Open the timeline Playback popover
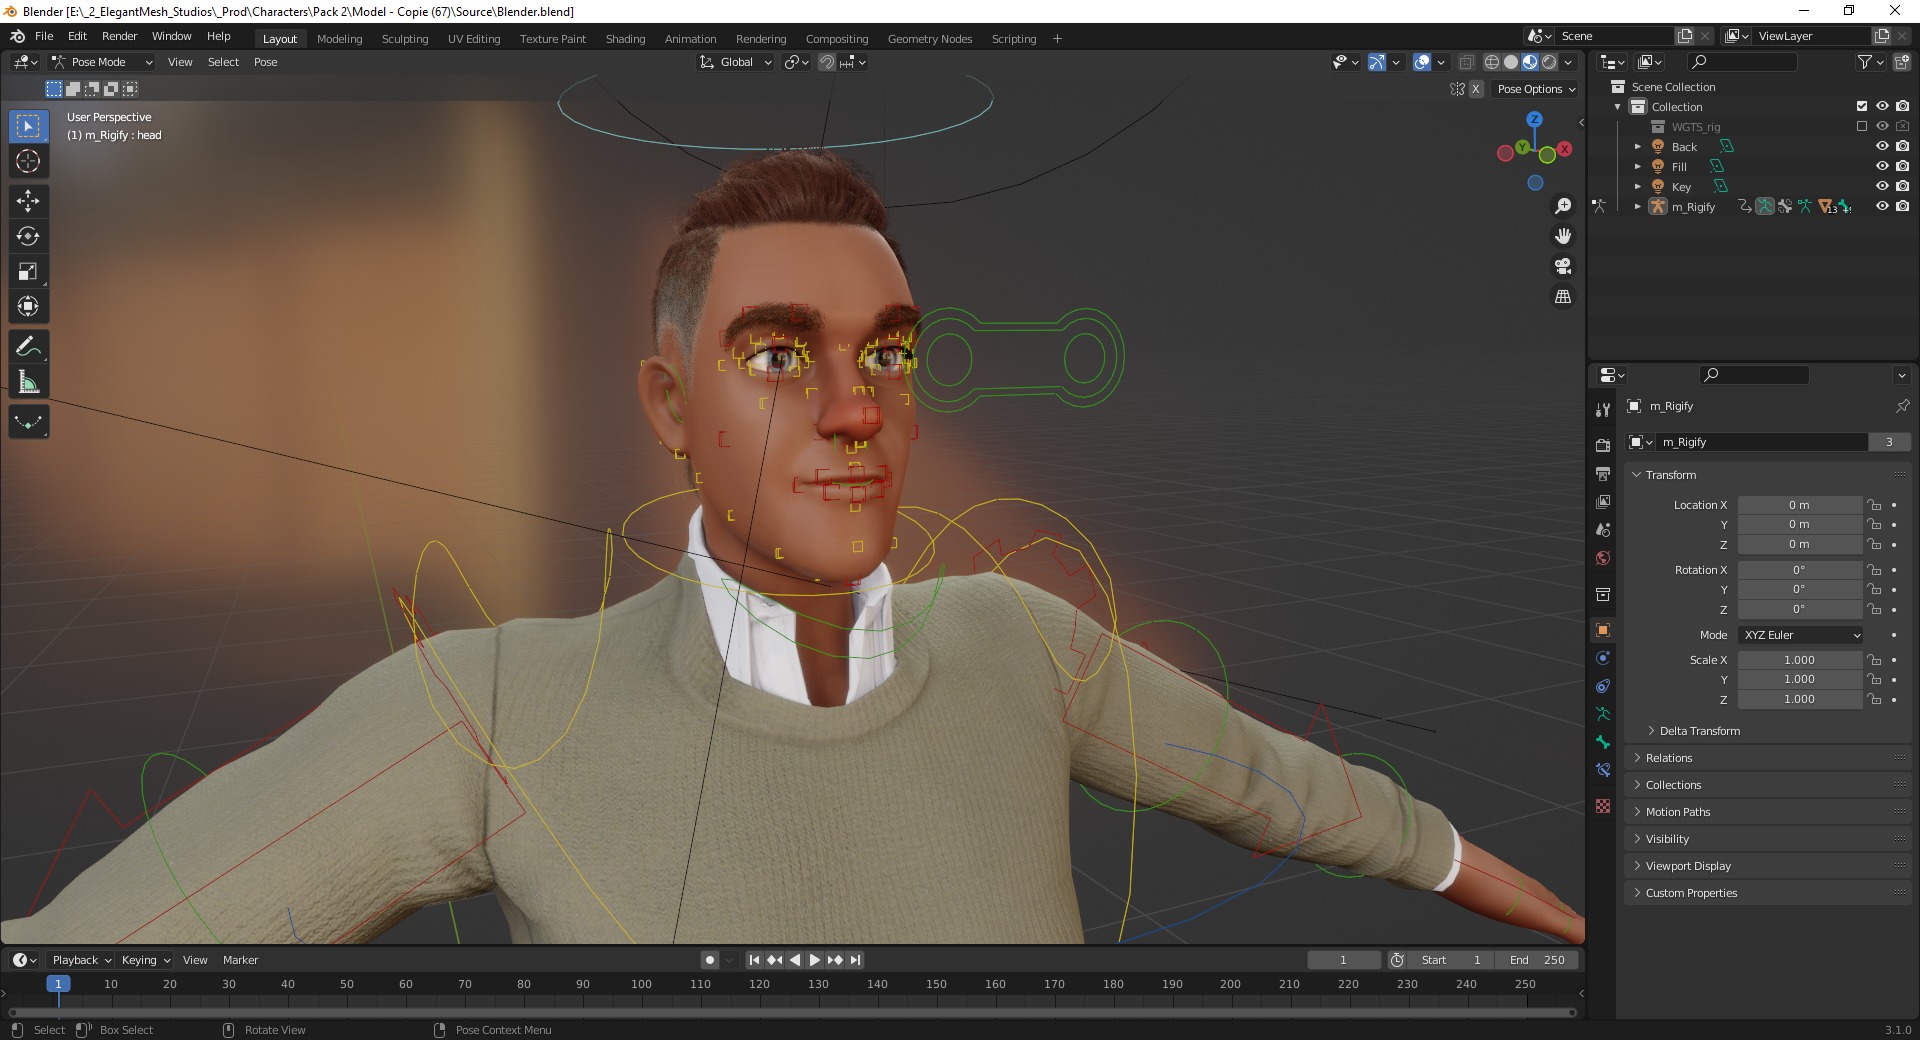This screenshot has height=1040, width=1920. [x=81, y=960]
